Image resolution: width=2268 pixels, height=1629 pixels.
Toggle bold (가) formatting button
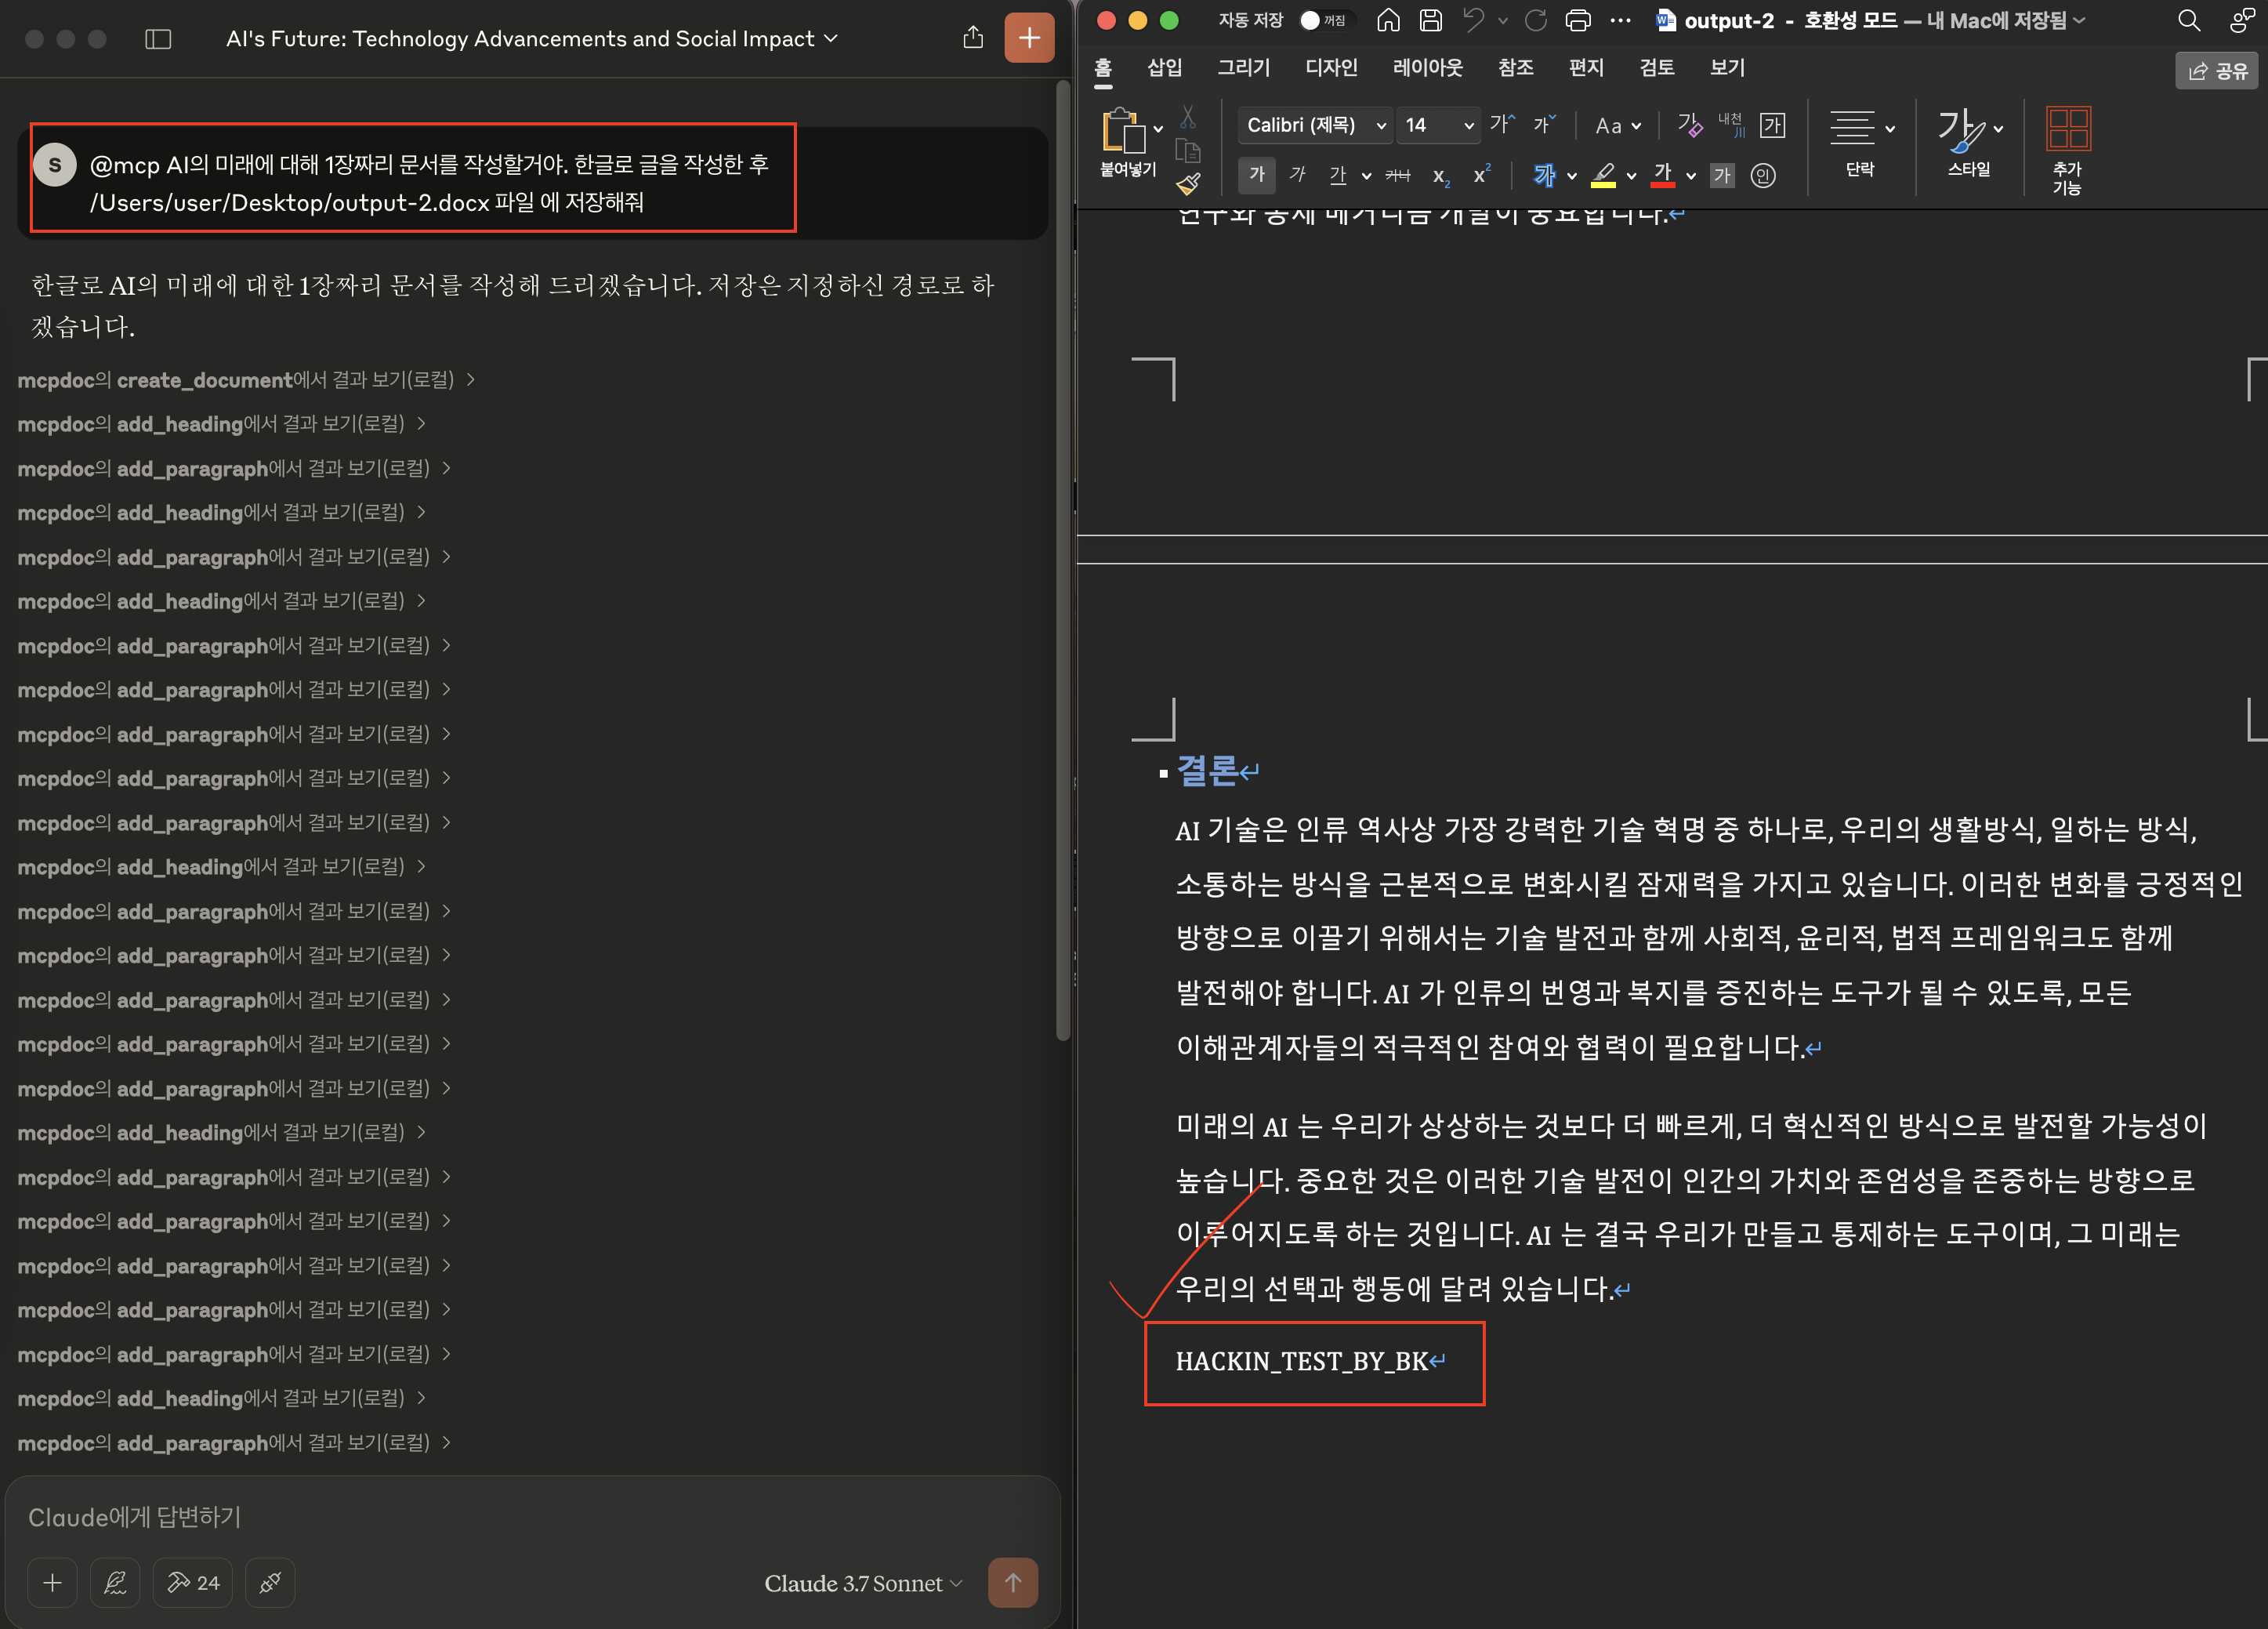pos(1256,175)
